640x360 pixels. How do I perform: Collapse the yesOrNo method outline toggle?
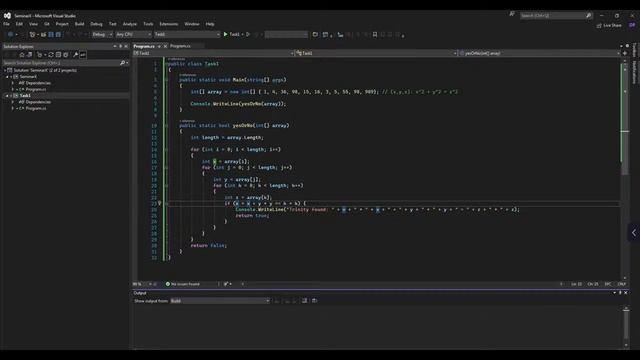coord(166,125)
